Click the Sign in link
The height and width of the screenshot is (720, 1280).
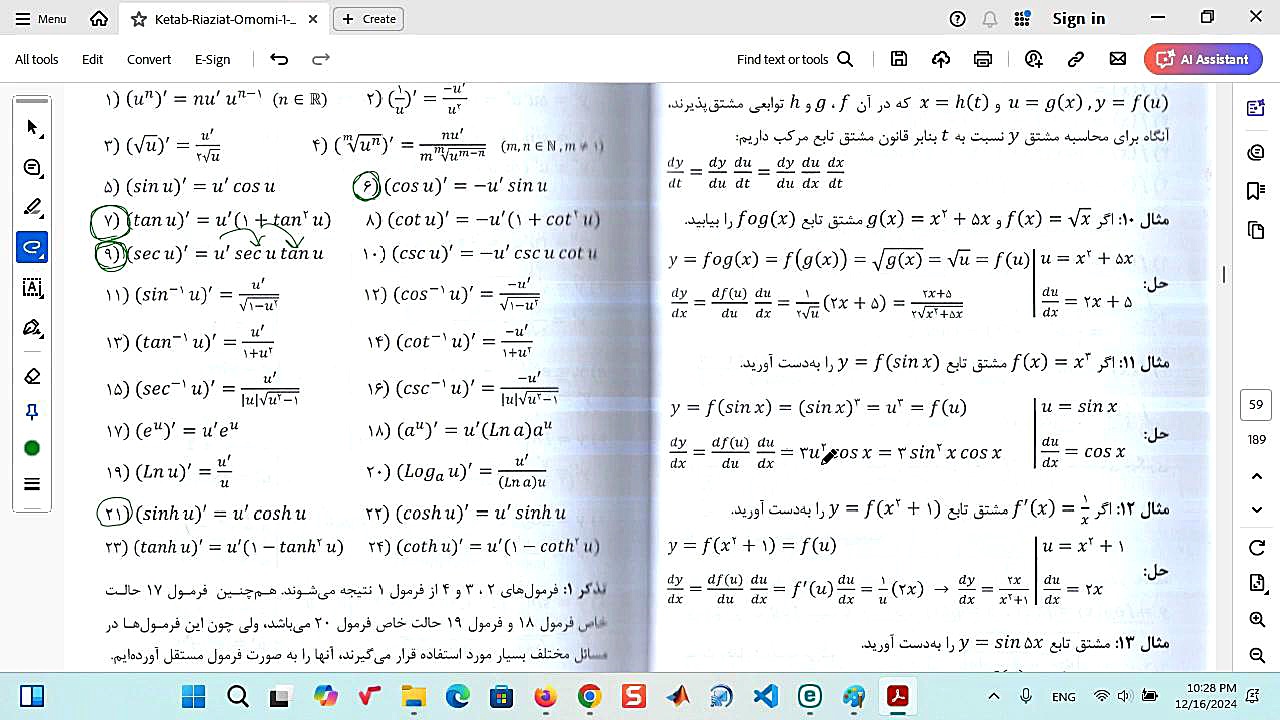(x=1079, y=19)
